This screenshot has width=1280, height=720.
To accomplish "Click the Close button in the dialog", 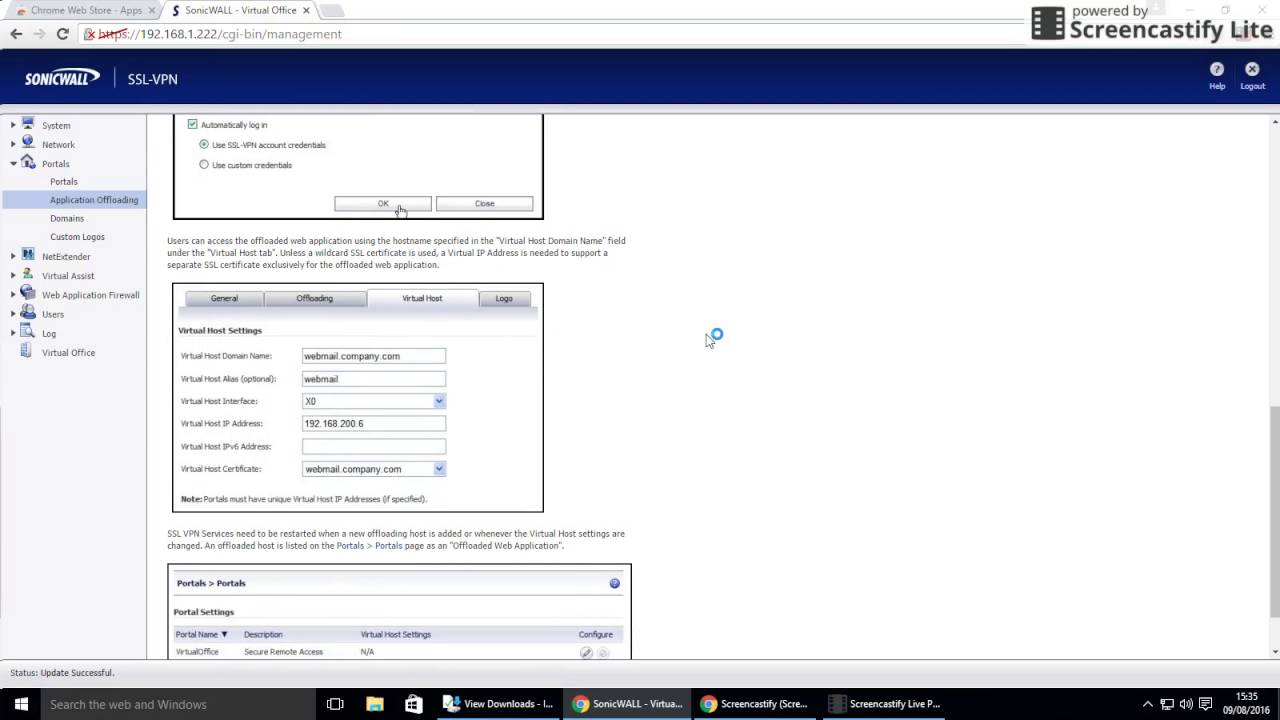I will pyautogui.click(x=484, y=203).
